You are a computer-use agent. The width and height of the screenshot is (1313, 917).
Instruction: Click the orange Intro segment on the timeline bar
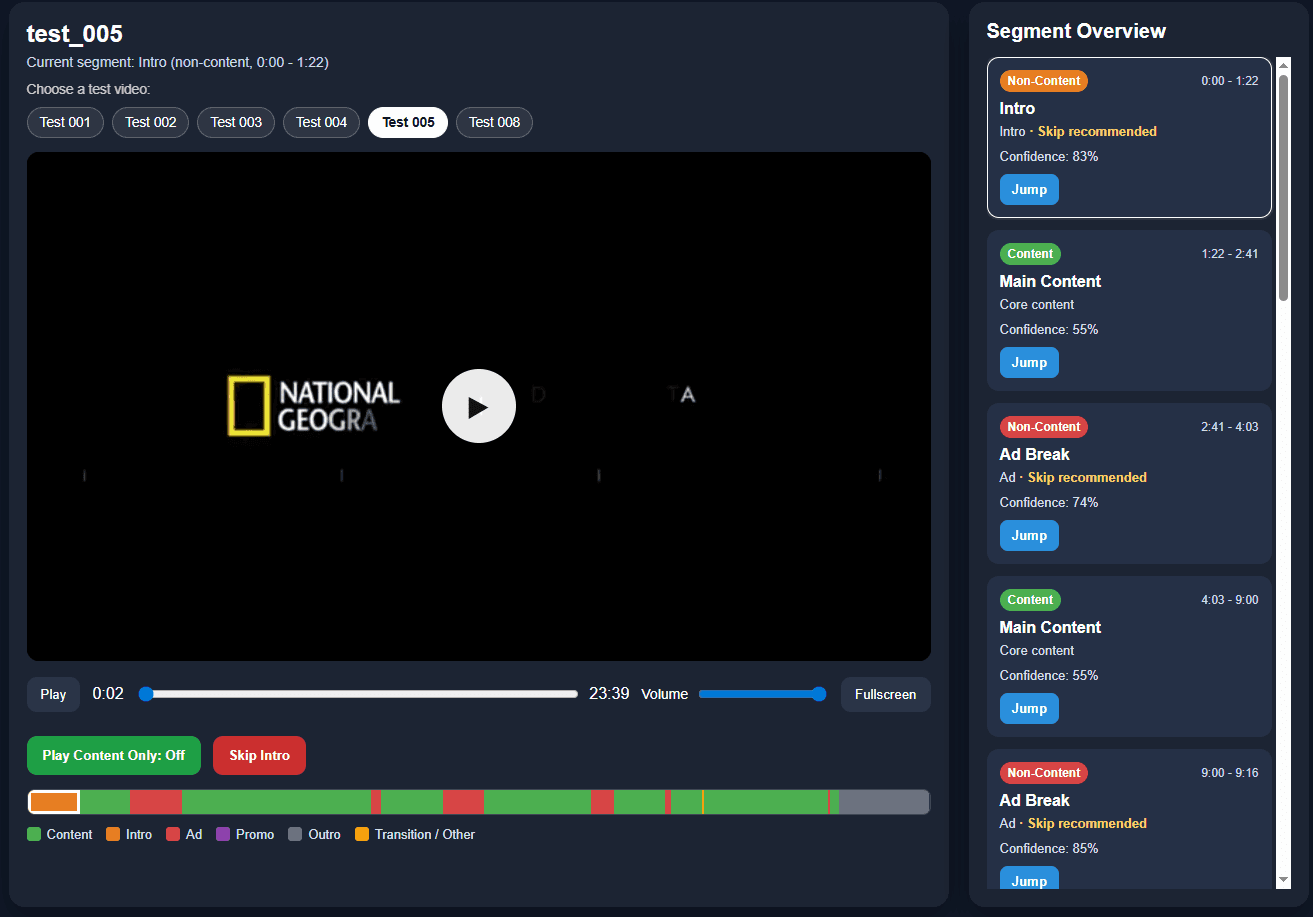point(54,801)
